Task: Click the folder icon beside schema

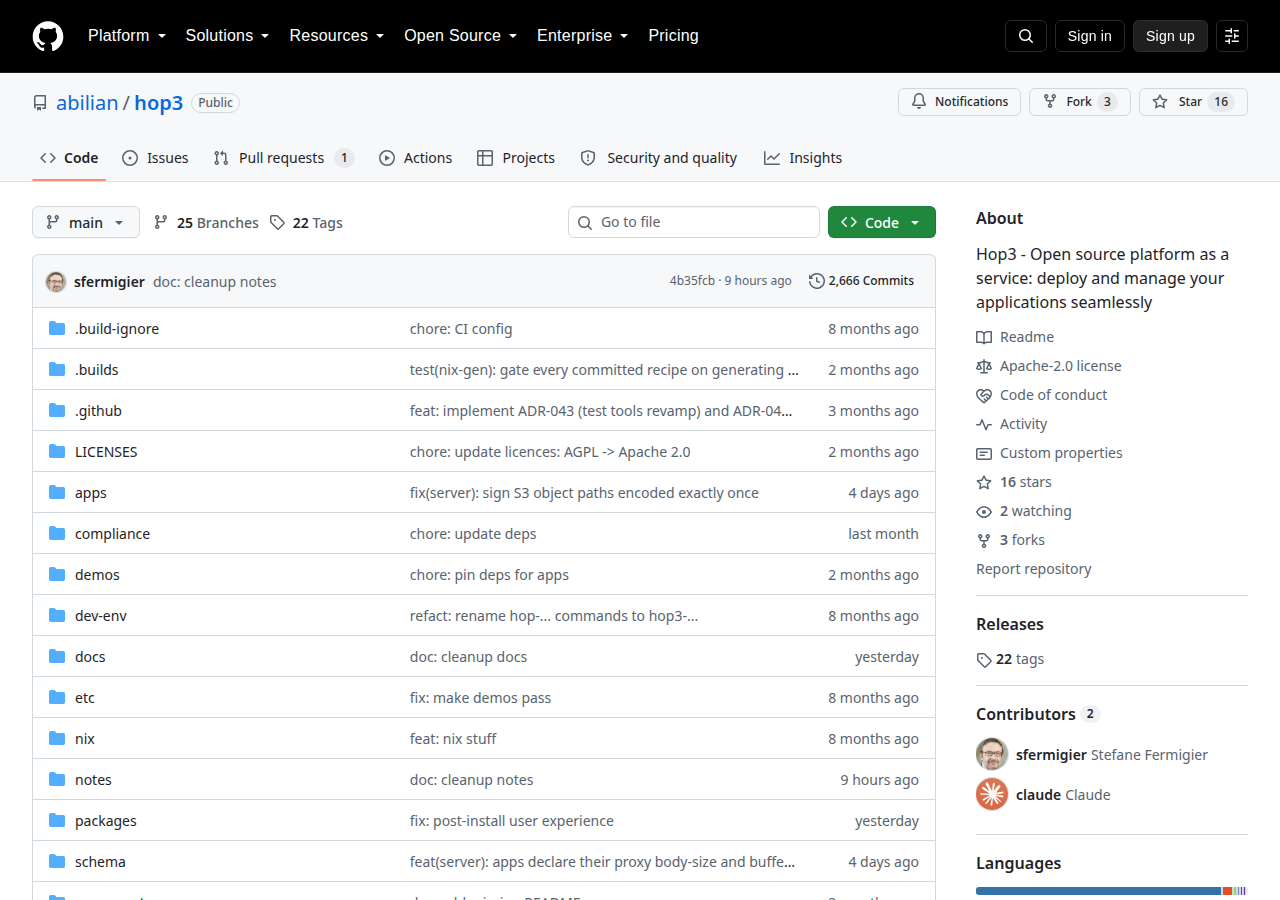Action: (57, 862)
